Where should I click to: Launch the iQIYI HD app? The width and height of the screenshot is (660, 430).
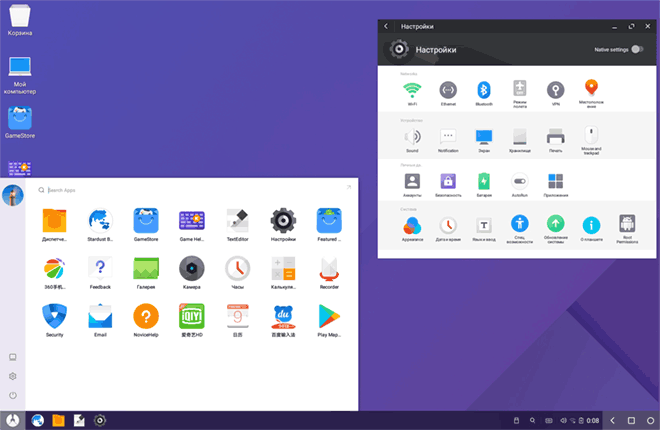point(192,321)
